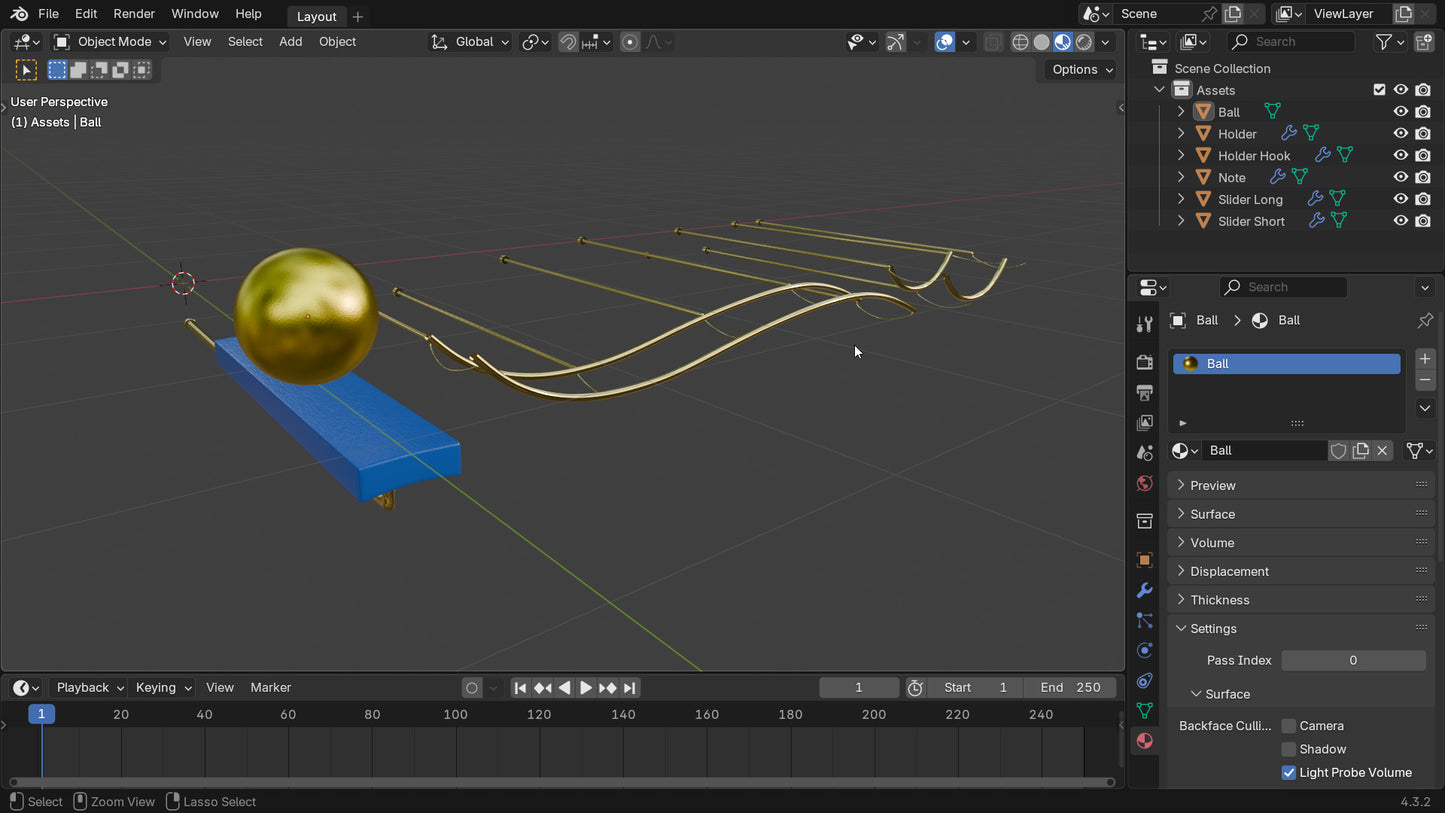The image size is (1445, 813).
Task: Switch to the Physics properties tab
Action: click(x=1144, y=650)
